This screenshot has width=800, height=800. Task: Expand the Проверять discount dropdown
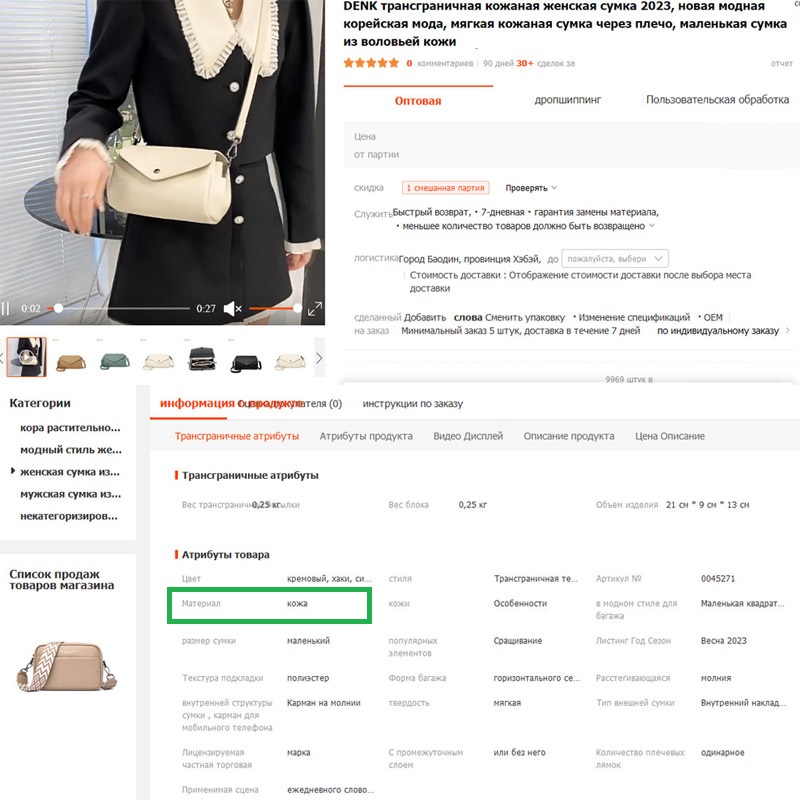(x=531, y=188)
